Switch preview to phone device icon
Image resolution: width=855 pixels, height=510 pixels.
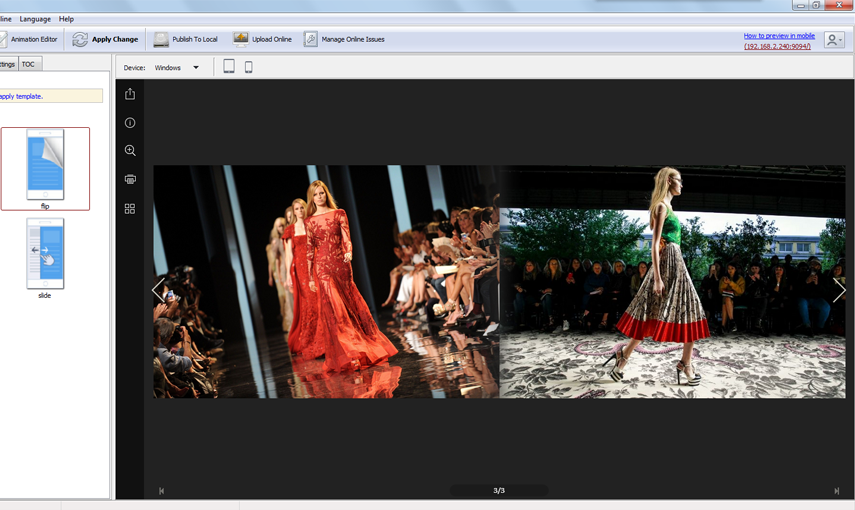click(249, 67)
